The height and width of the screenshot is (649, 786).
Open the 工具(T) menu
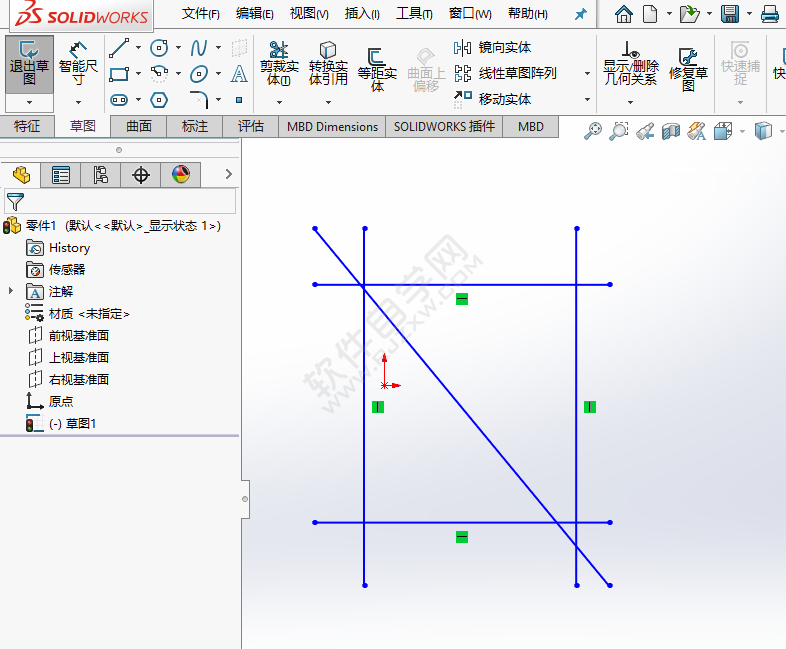tap(414, 14)
